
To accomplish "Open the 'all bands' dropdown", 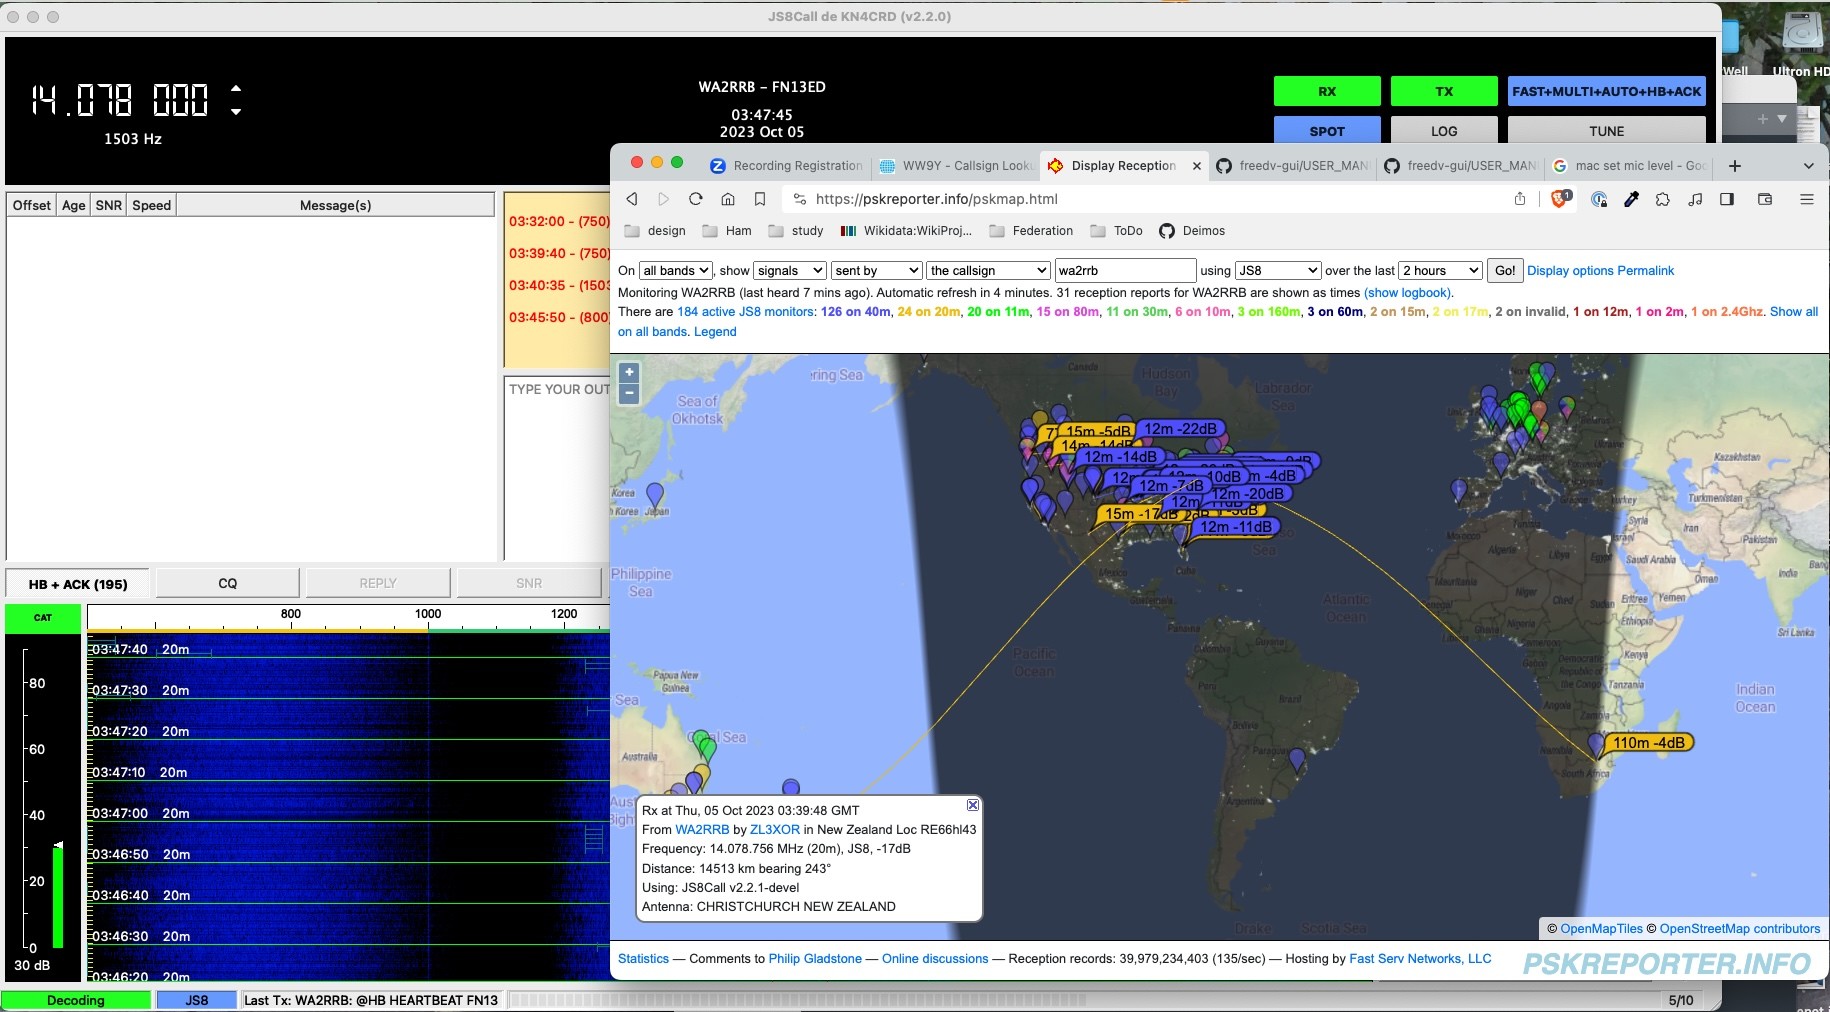I will (676, 271).
